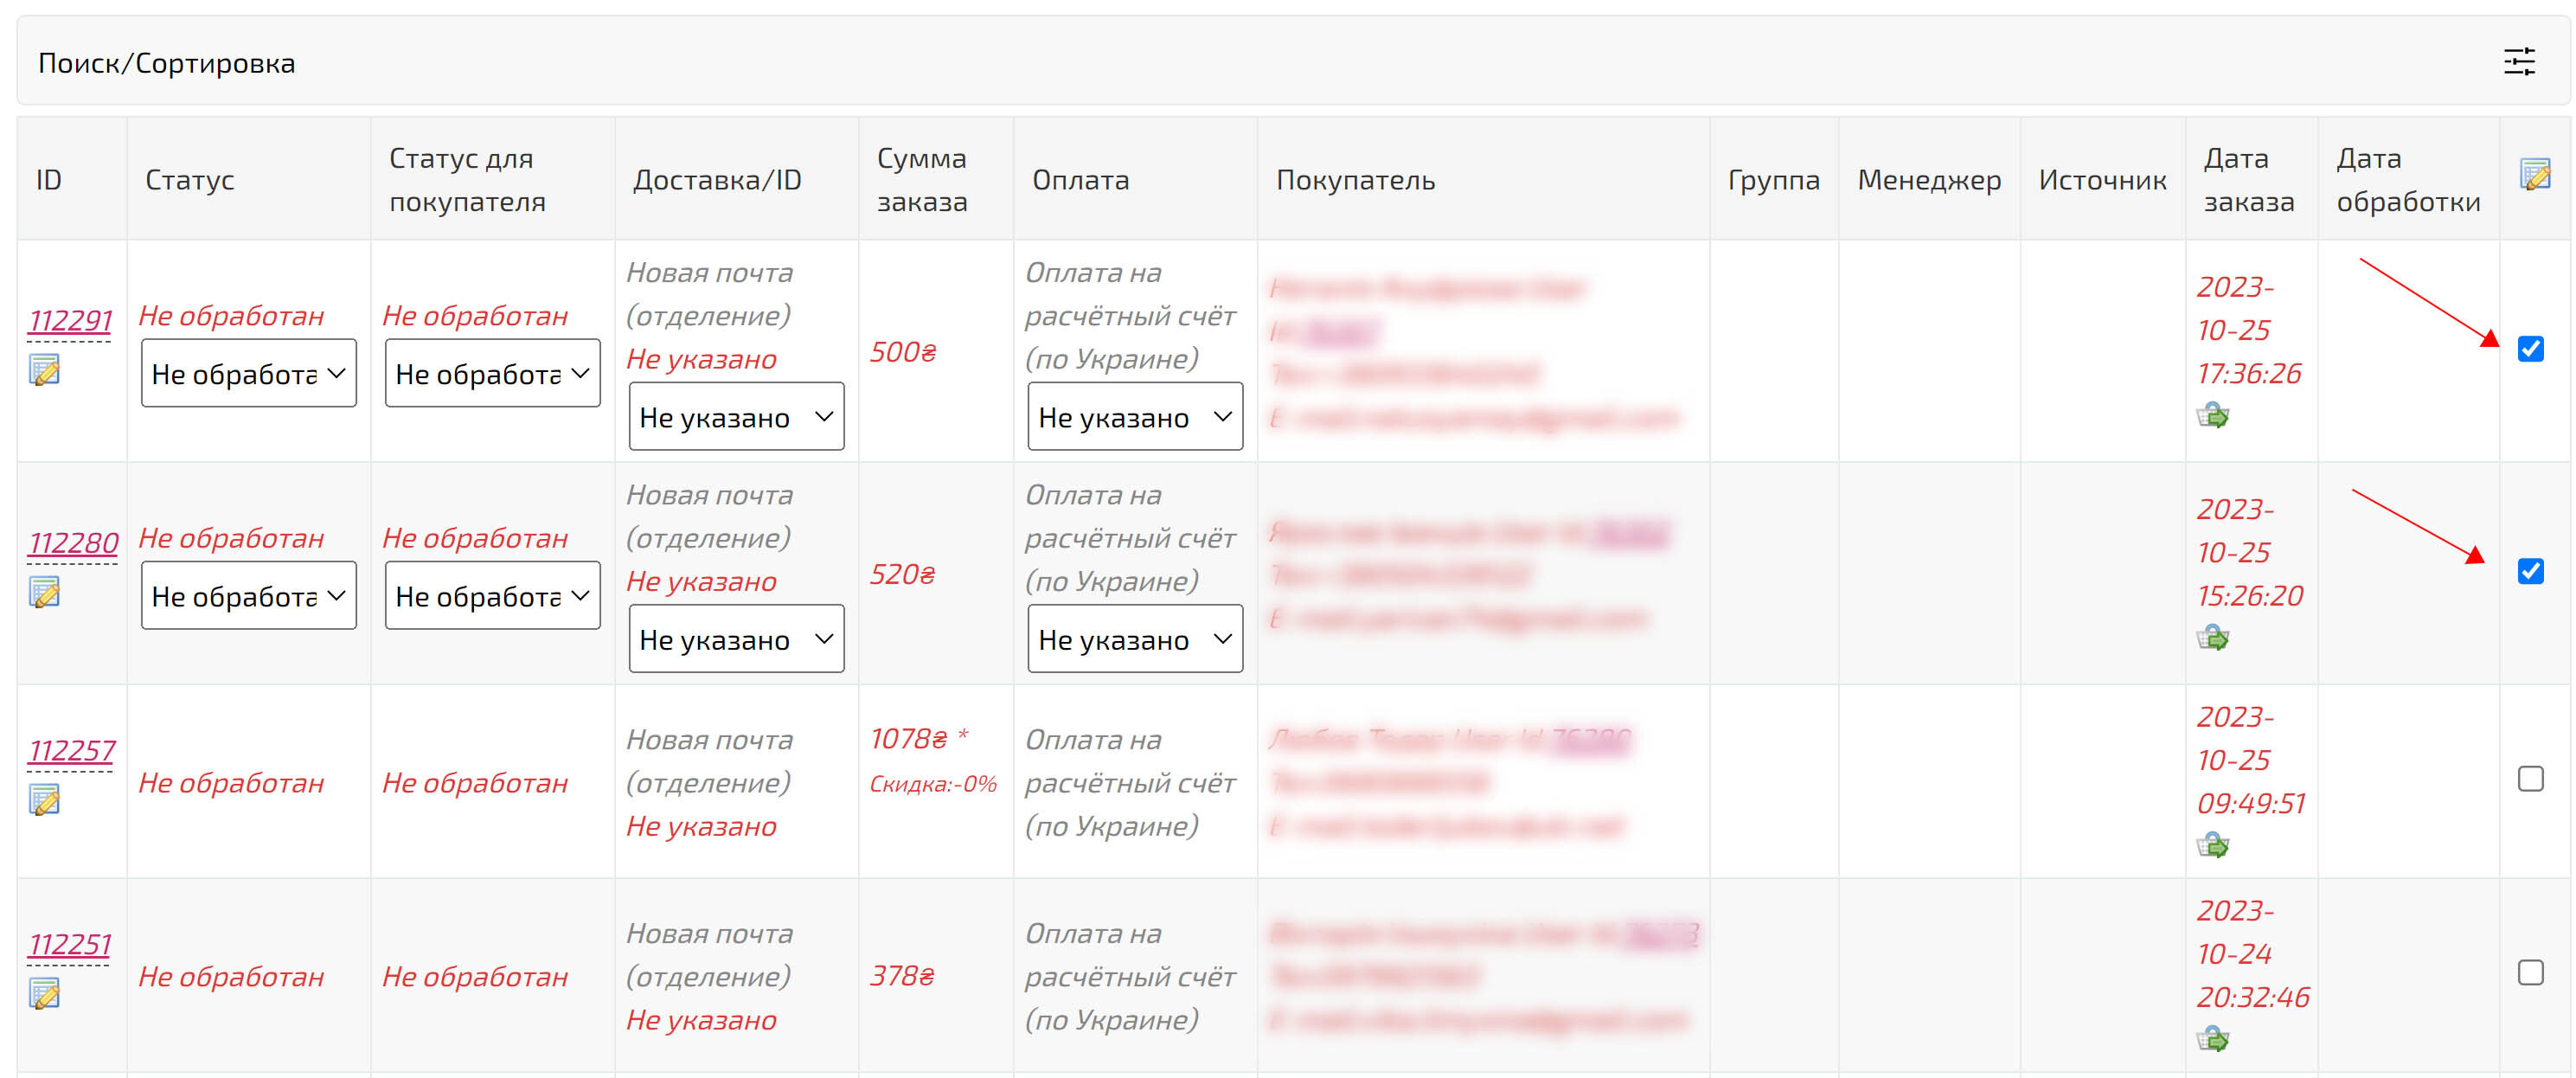Expand the Поиск/Сортировка panel
This screenshot has width=2576, height=1078.
coord(166,63)
